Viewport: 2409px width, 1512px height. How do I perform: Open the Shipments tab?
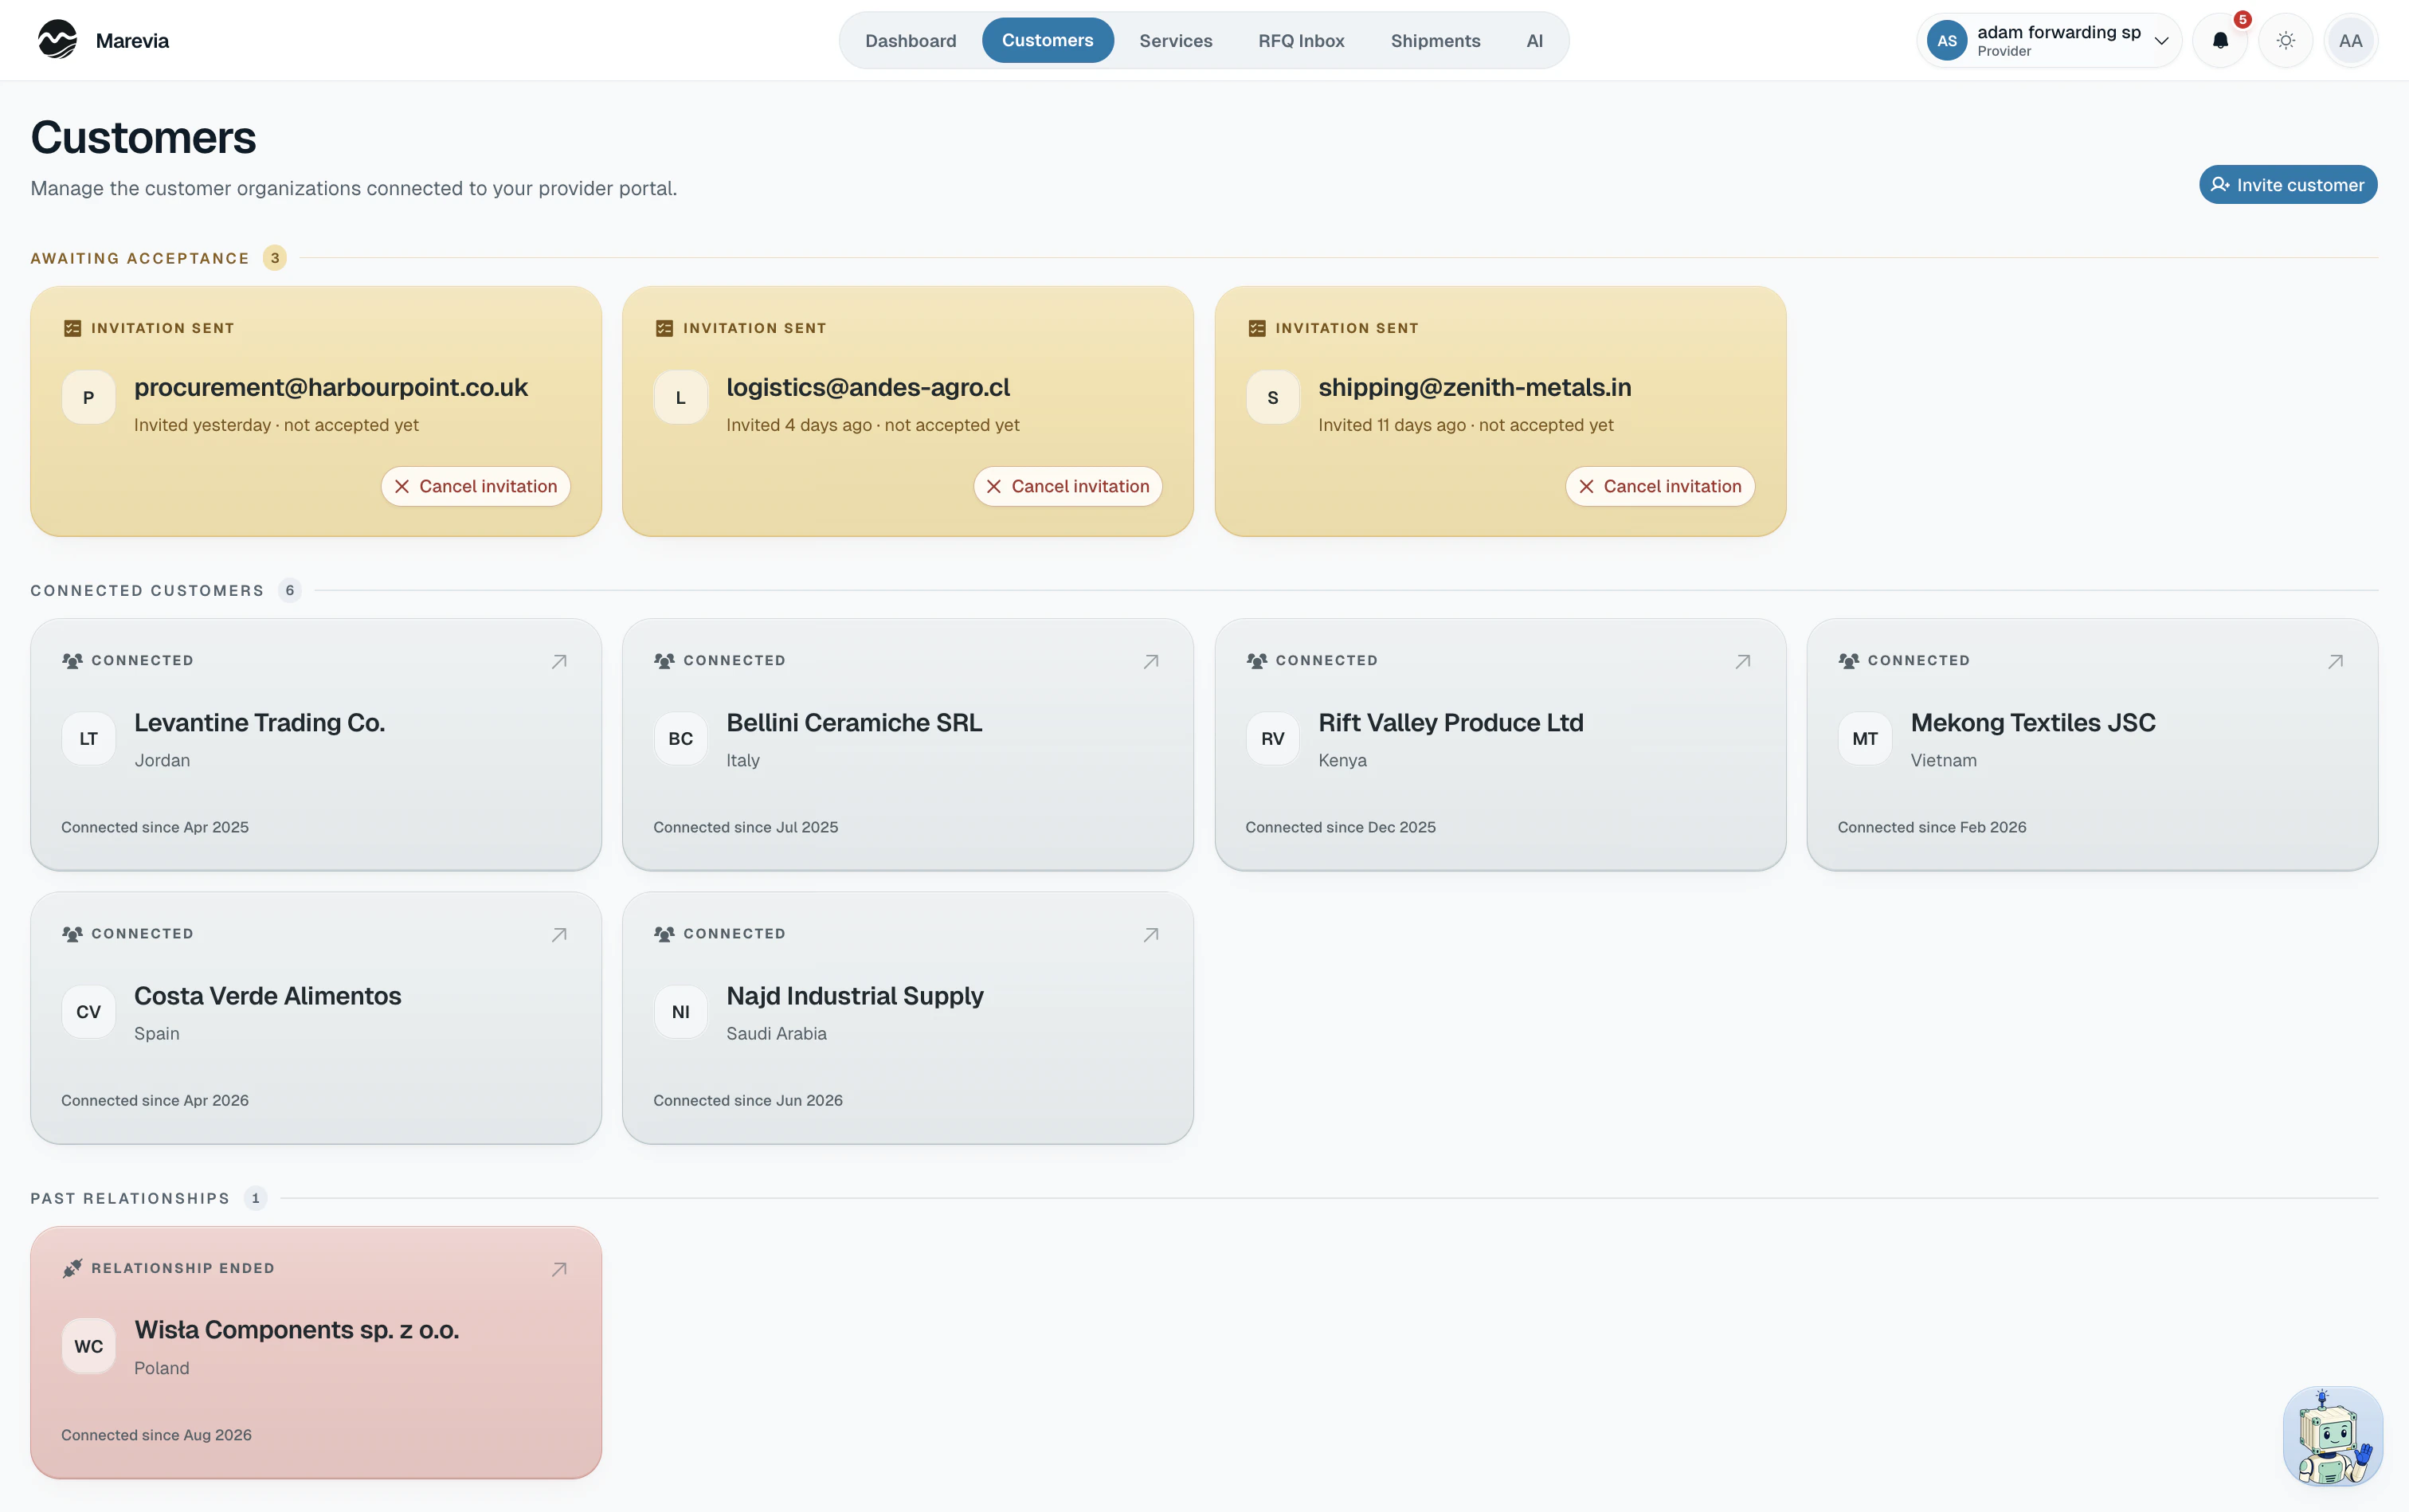point(1436,41)
